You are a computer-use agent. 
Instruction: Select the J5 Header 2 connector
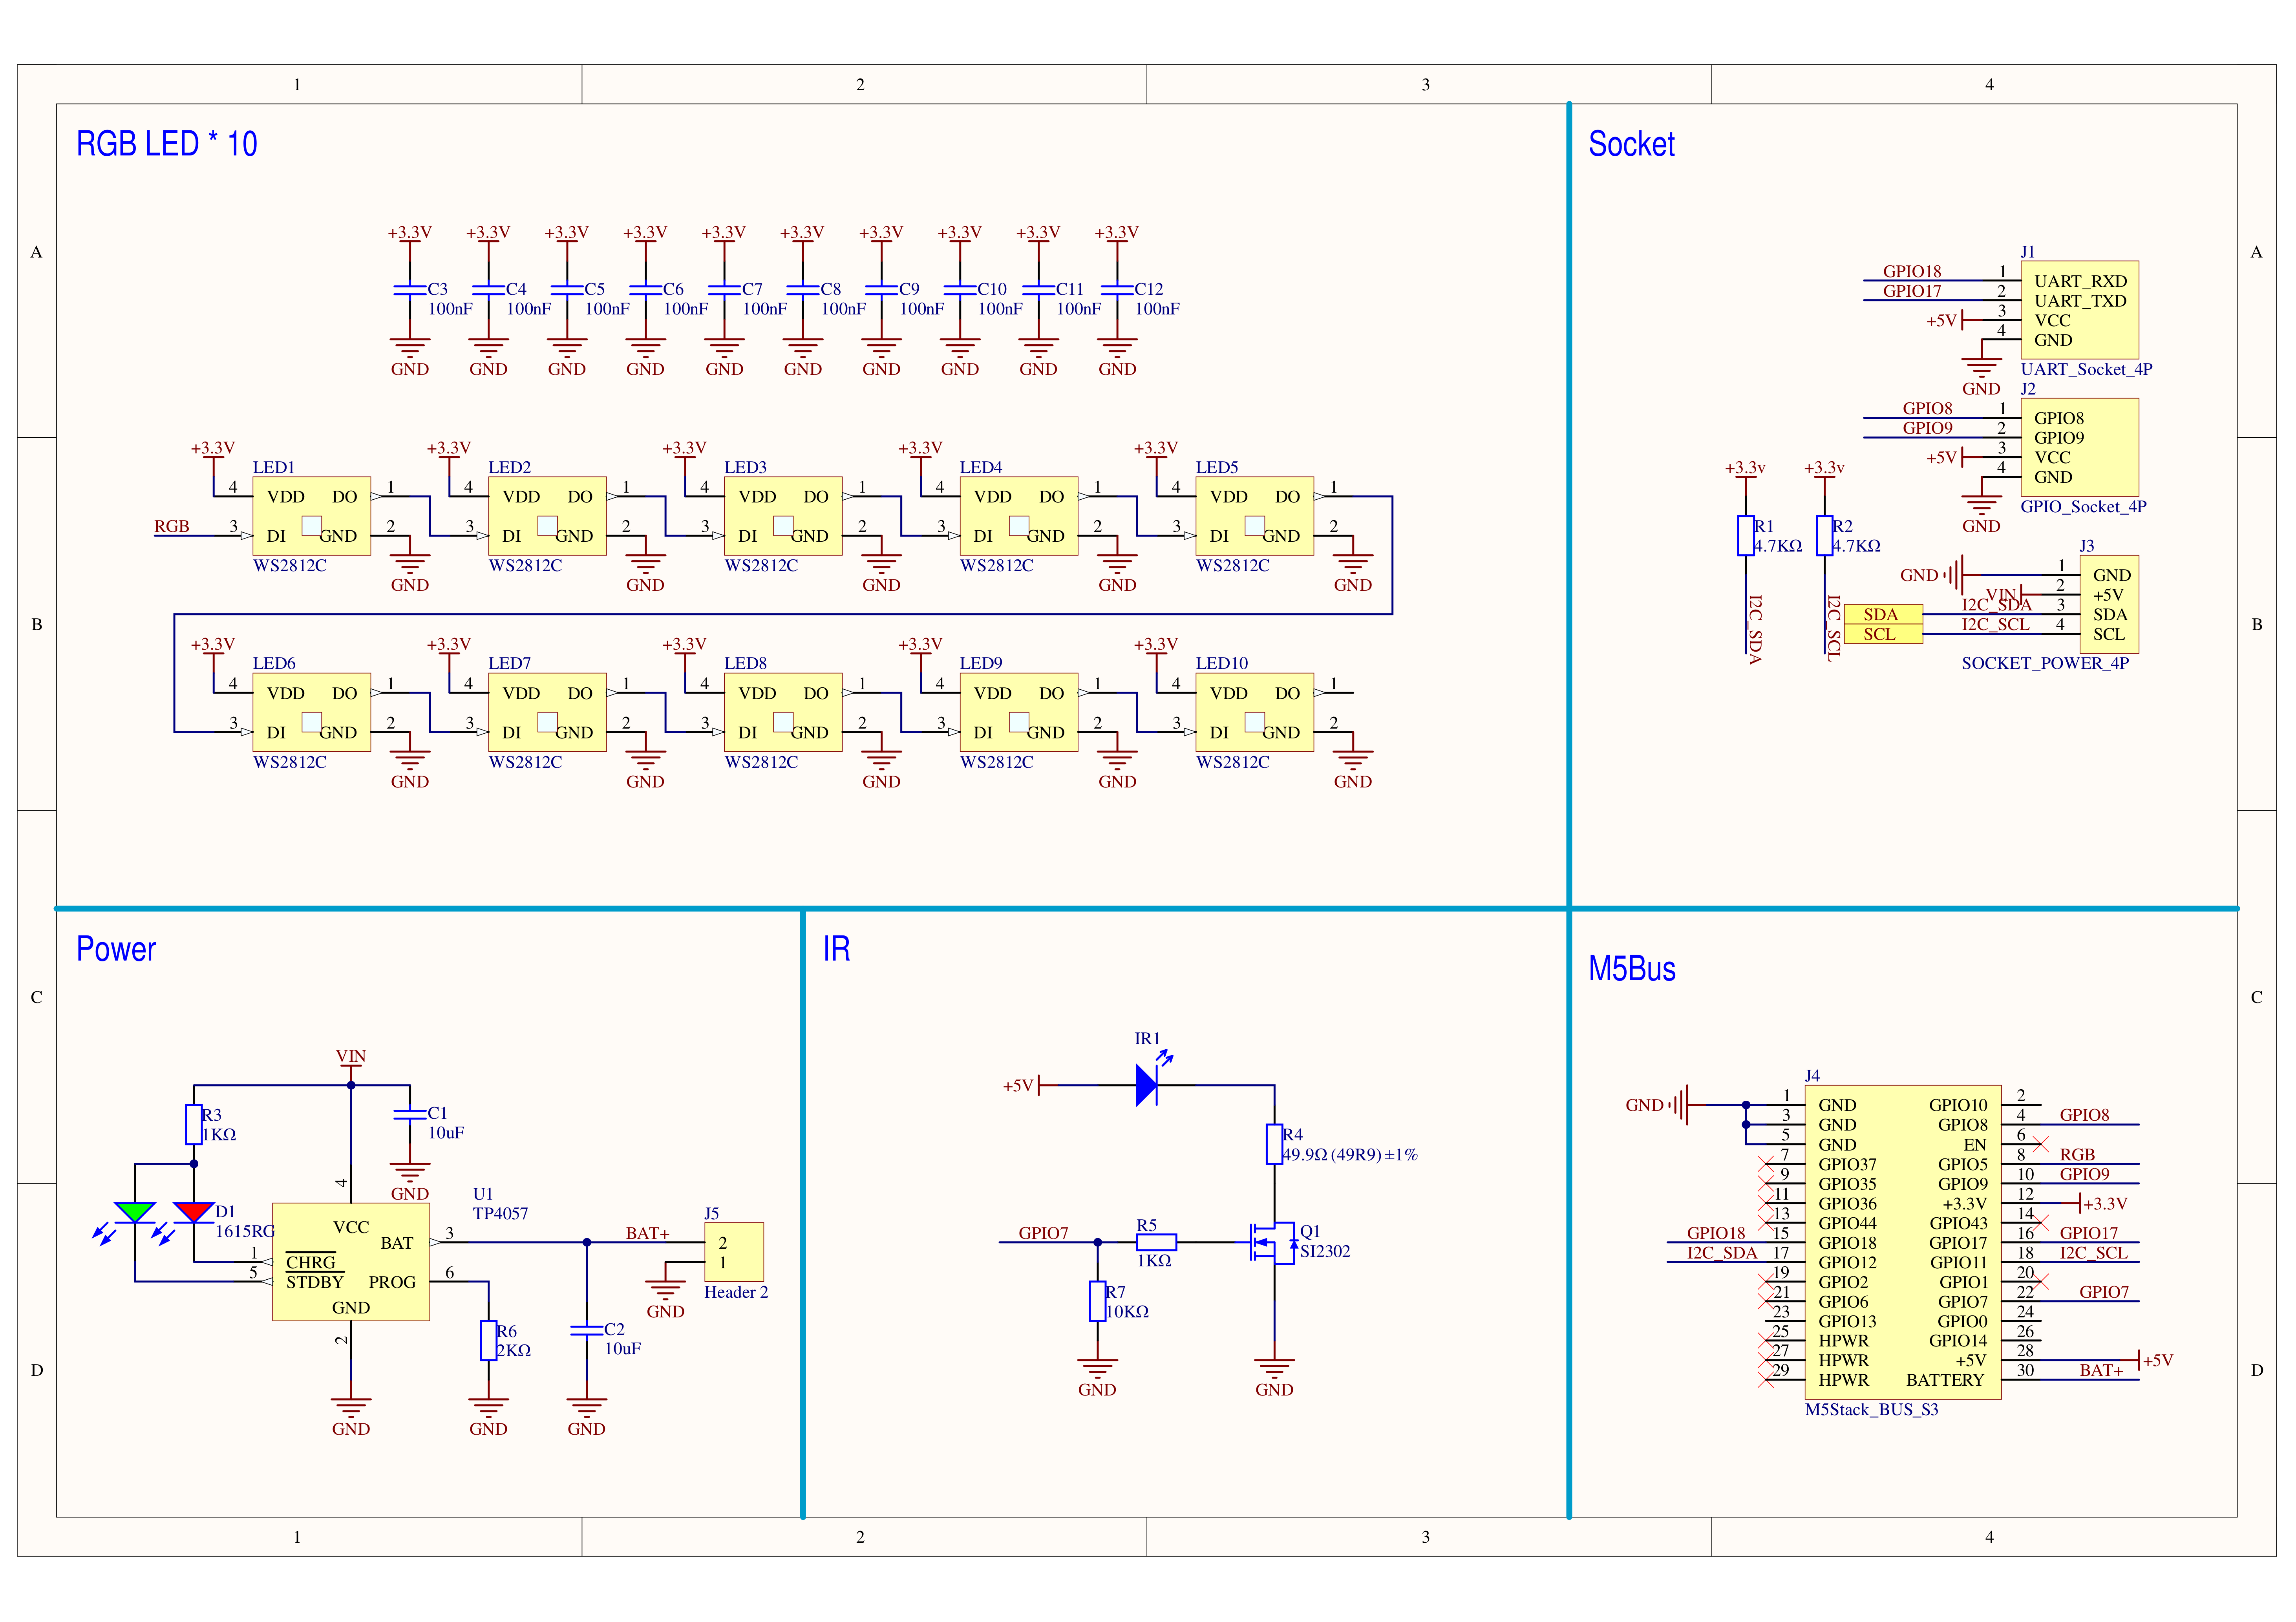pyautogui.click(x=735, y=1252)
